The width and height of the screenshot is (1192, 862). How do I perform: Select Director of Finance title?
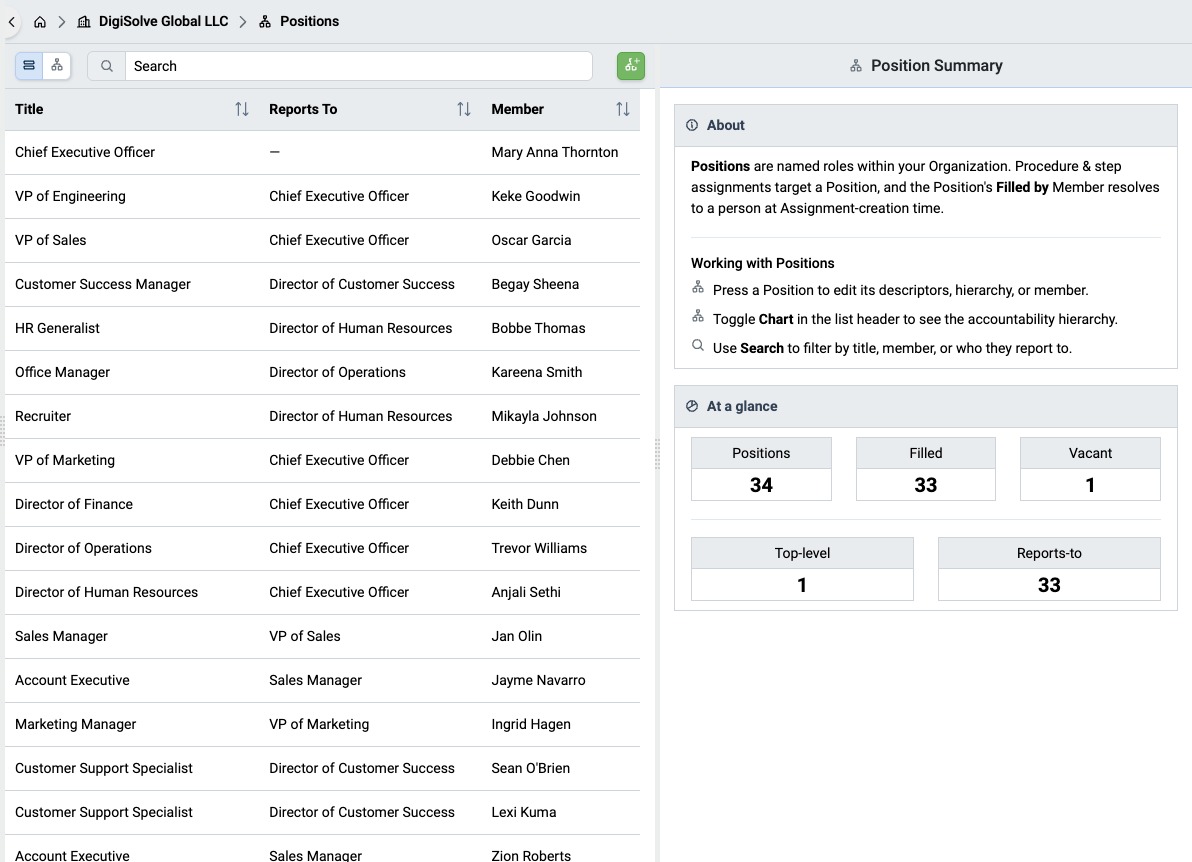(x=74, y=505)
